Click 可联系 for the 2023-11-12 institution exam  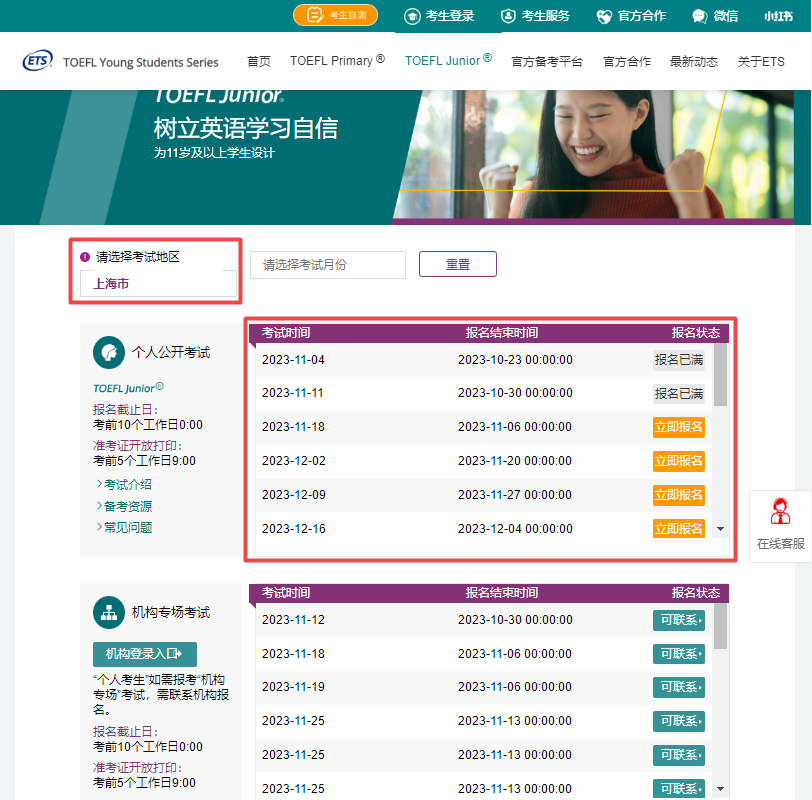678,620
